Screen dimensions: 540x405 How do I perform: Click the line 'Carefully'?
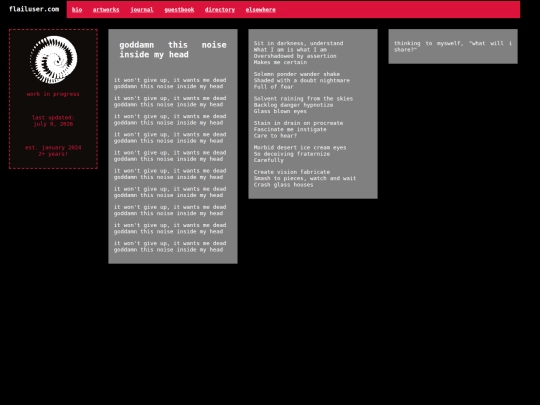pos(269,160)
